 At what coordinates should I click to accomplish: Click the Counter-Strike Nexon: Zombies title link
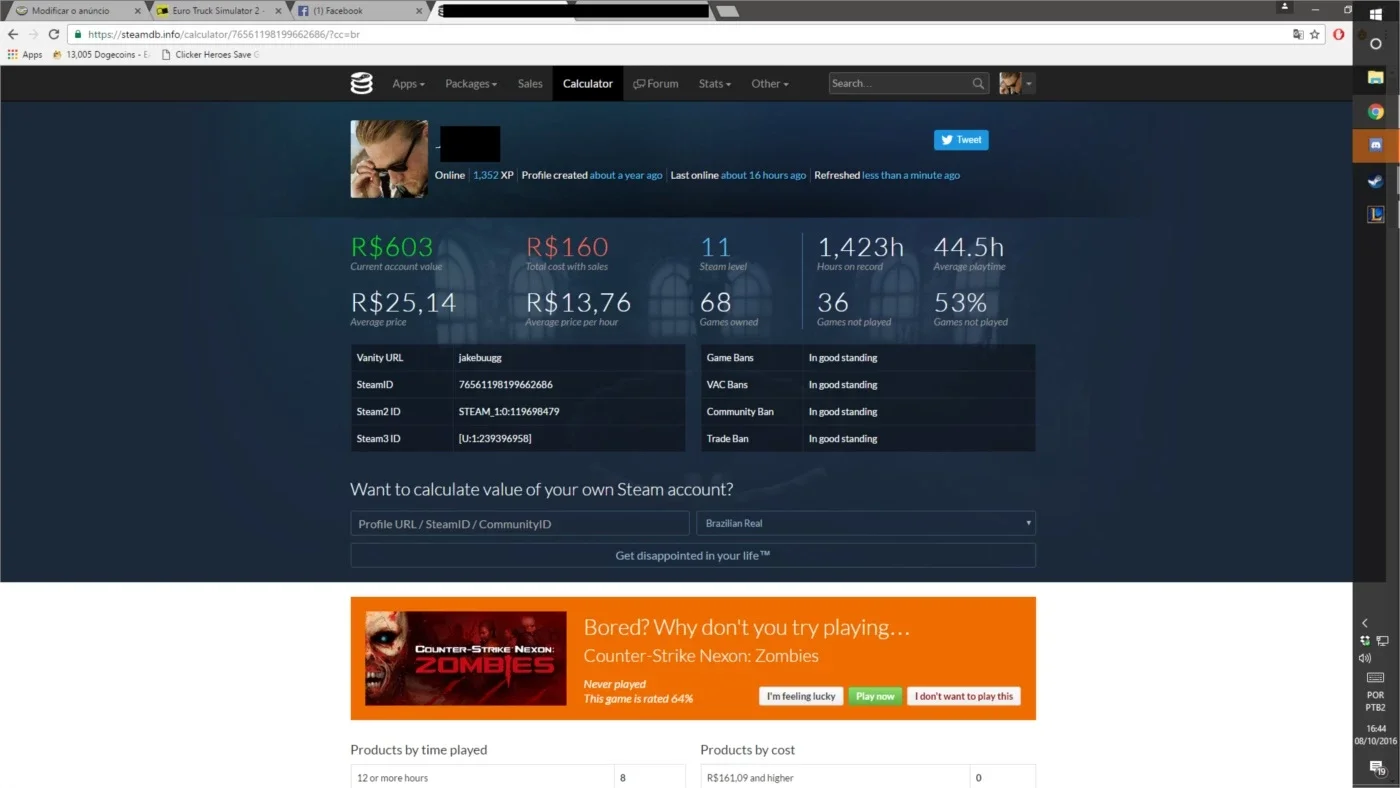coord(701,657)
